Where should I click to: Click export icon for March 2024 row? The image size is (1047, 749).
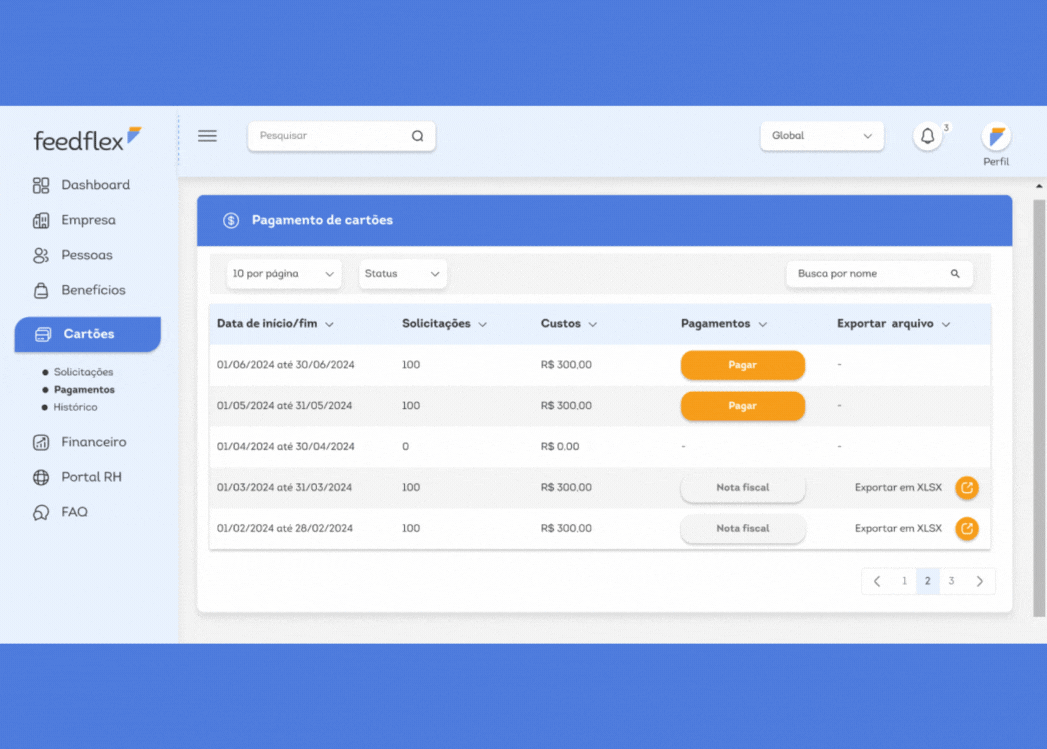tap(966, 488)
